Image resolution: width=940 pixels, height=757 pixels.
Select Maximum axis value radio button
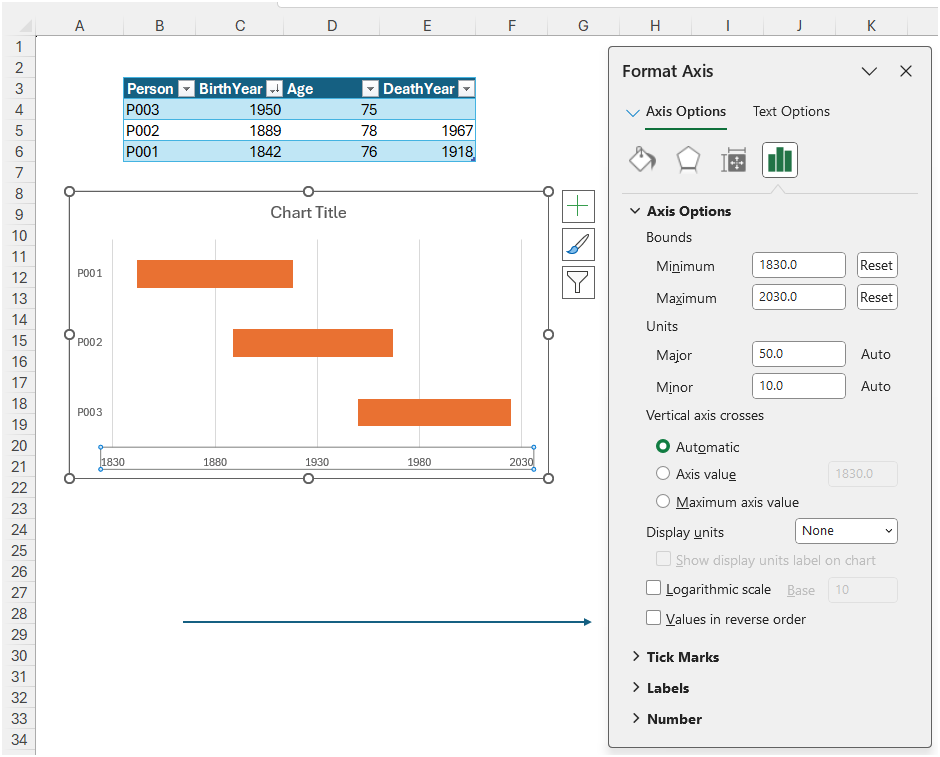click(x=662, y=501)
